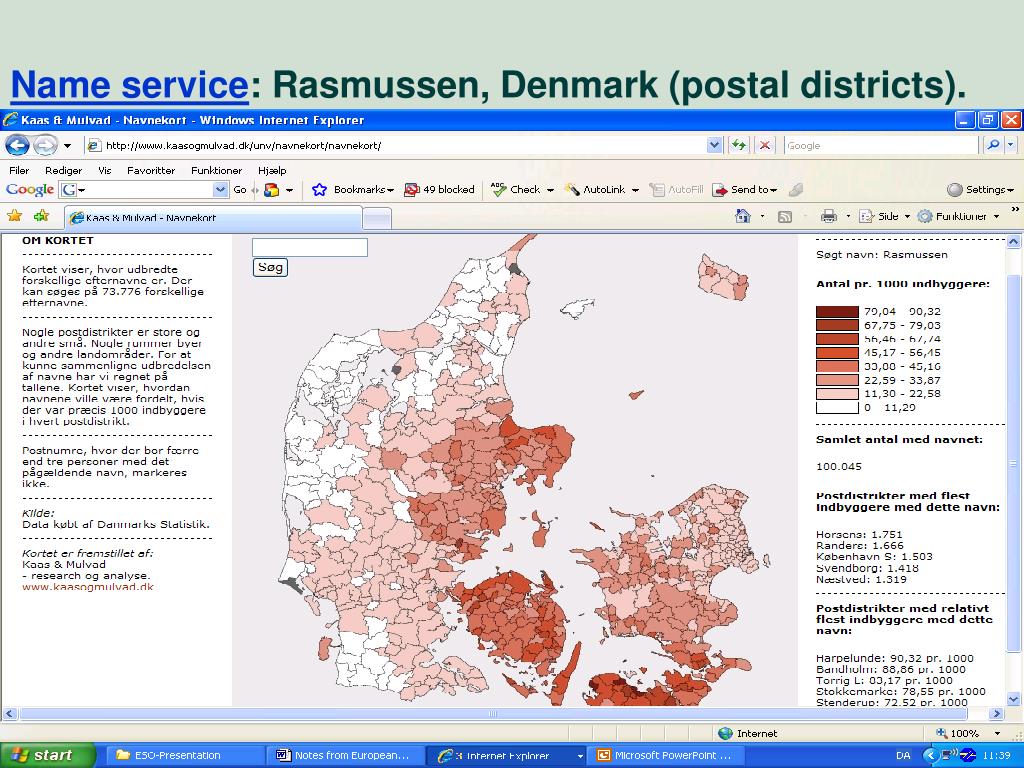Click the Søg button

[270, 267]
